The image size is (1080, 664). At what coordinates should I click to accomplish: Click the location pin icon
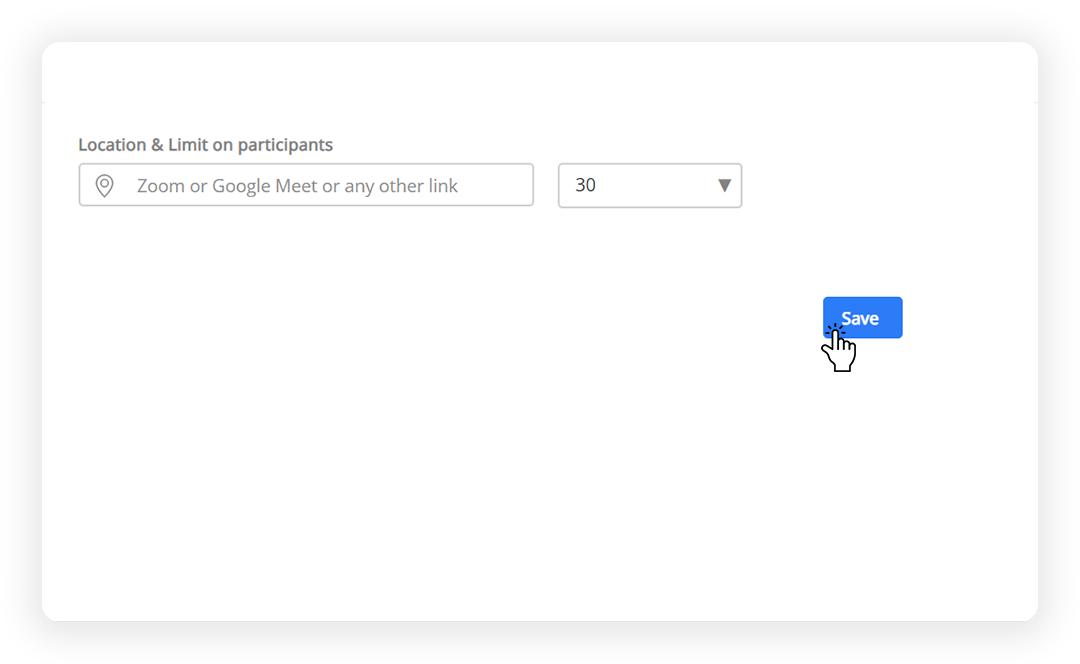(x=105, y=185)
